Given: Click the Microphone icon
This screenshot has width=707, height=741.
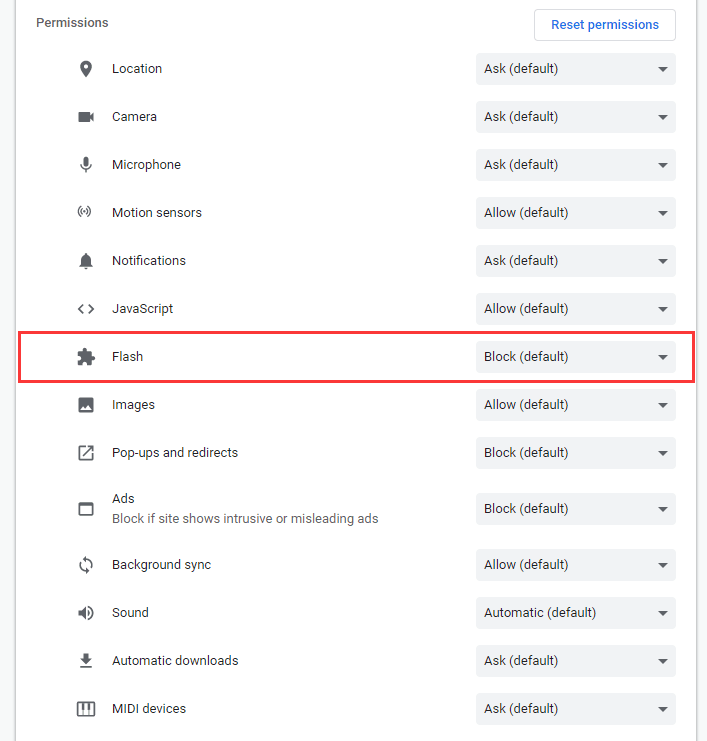Looking at the screenshot, I should click(86, 164).
